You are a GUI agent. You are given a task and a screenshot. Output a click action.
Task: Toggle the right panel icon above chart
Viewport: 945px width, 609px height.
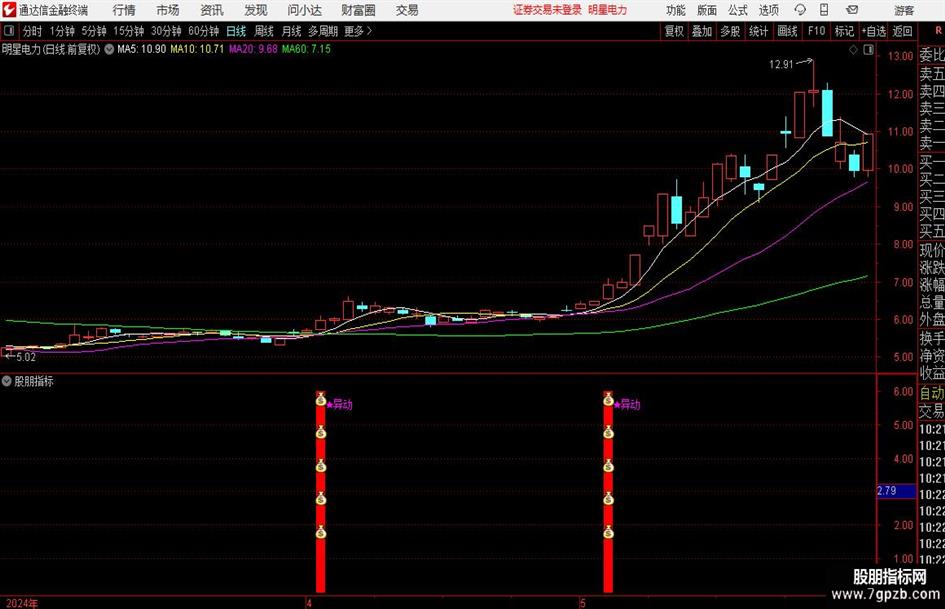tap(868, 50)
